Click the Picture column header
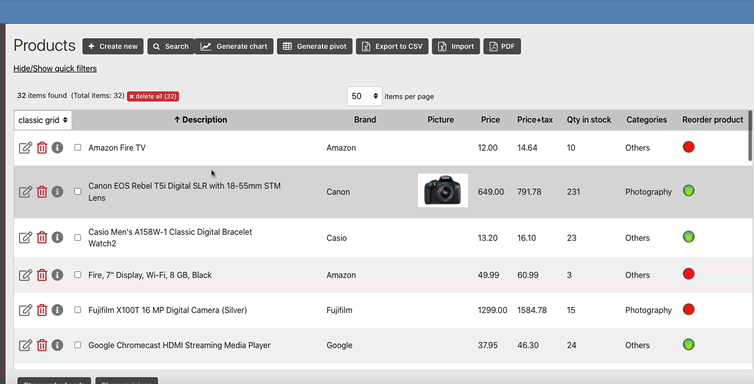 [440, 120]
